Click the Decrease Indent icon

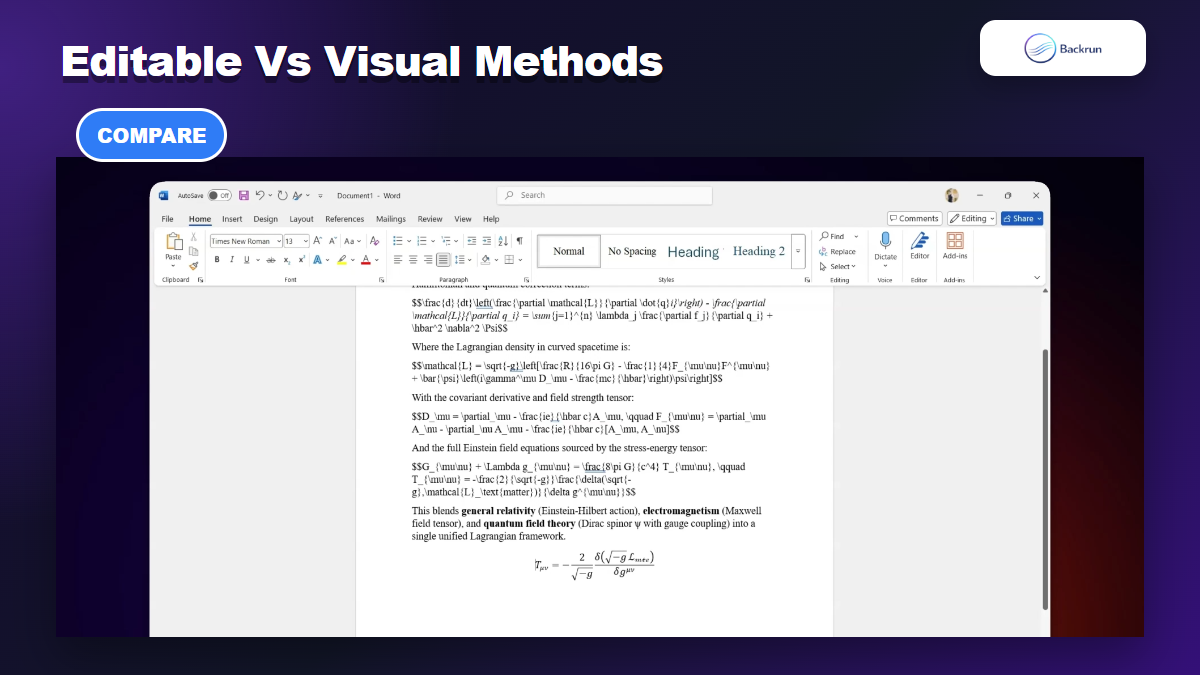pos(471,241)
